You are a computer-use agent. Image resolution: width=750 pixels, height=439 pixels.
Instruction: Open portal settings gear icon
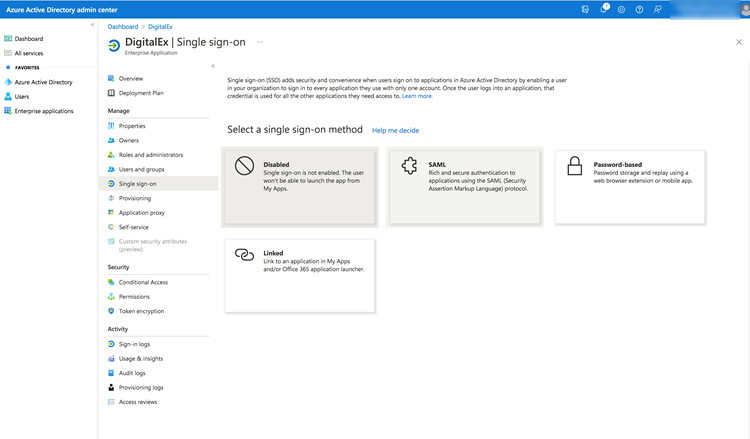[621, 9]
